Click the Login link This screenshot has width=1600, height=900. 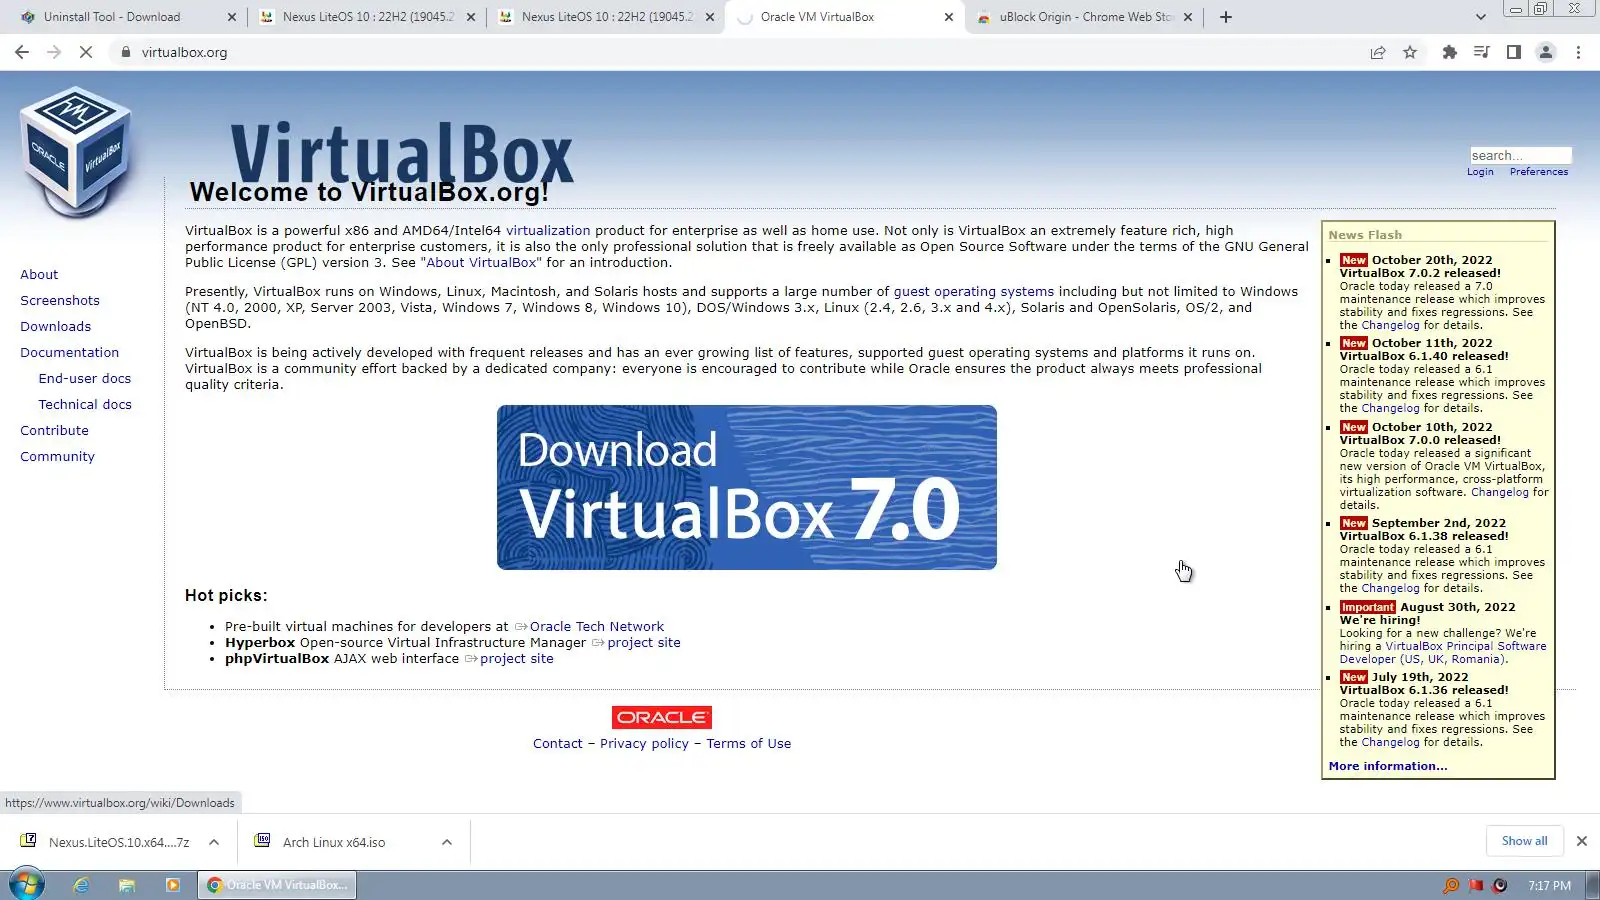point(1480,172)
